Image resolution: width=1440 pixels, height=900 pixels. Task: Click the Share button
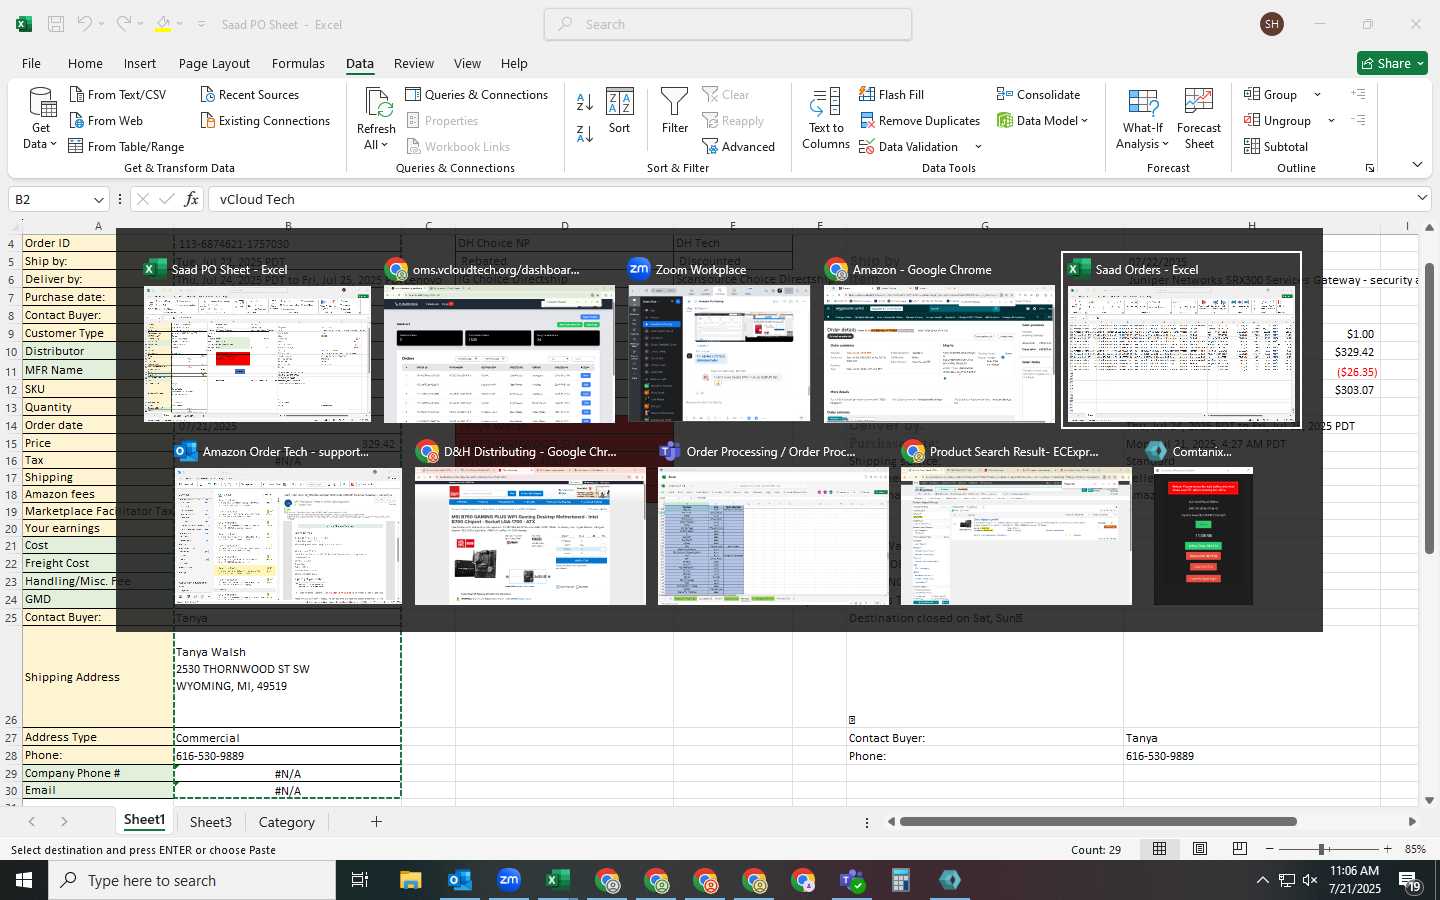coord(1392,63)
